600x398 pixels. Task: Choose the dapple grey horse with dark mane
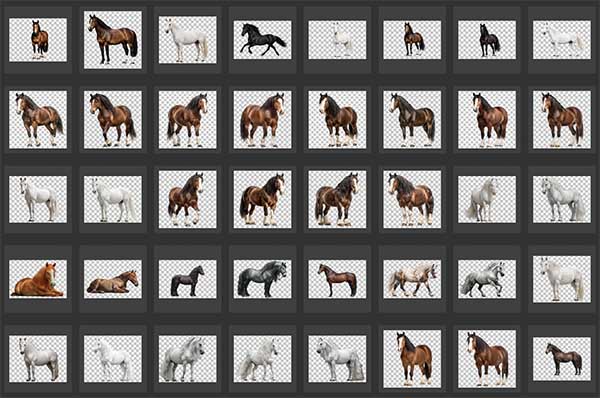[262, 279]
